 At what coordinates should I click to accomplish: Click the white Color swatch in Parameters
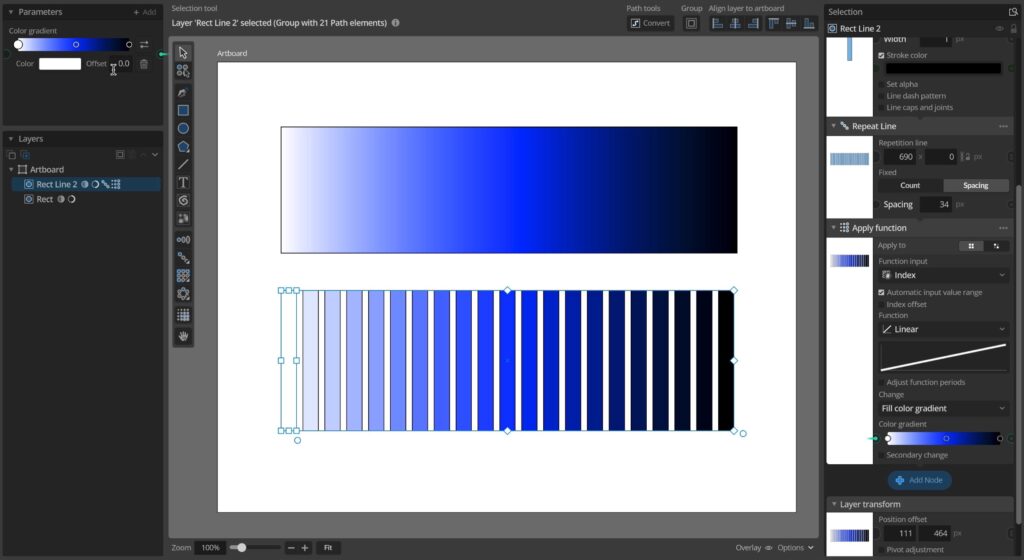pyautogui.click(x=60, y=64)
